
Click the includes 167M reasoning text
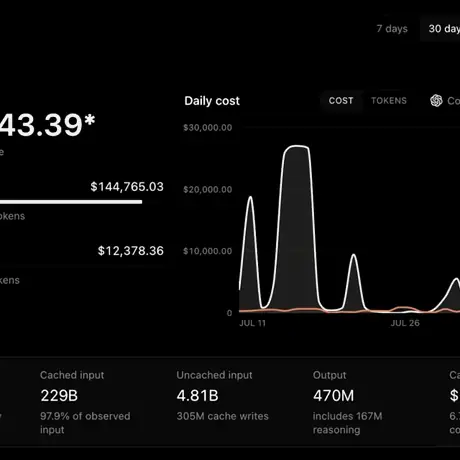348,423
